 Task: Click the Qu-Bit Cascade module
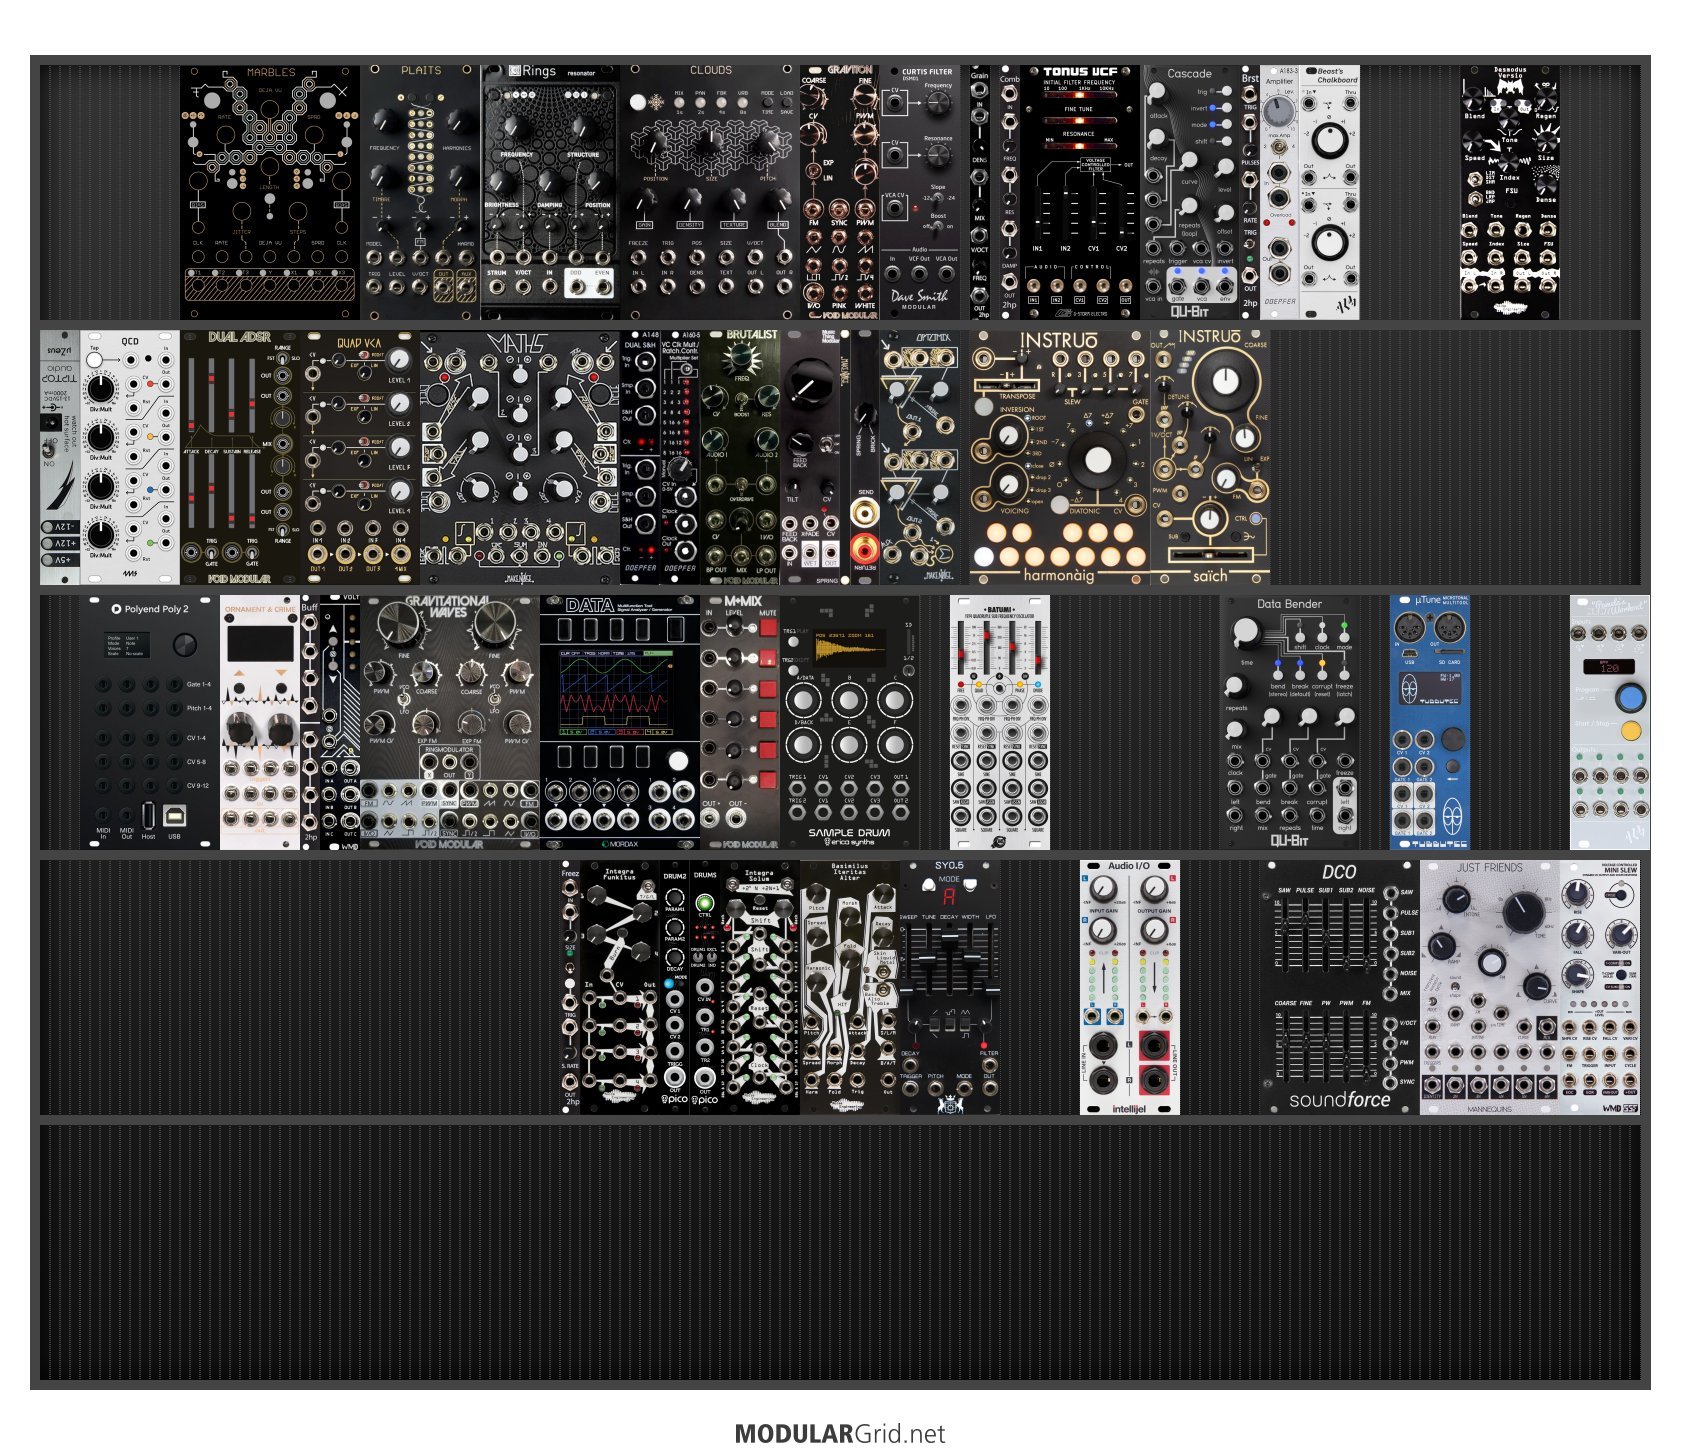(1190, 192)
